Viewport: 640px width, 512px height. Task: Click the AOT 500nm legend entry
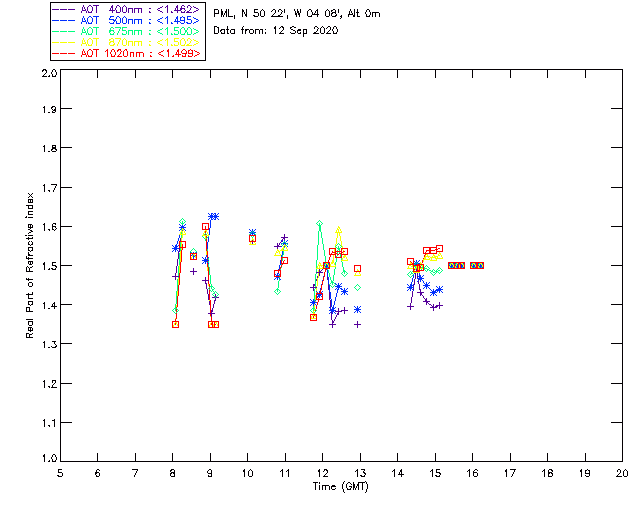(126, 20)
